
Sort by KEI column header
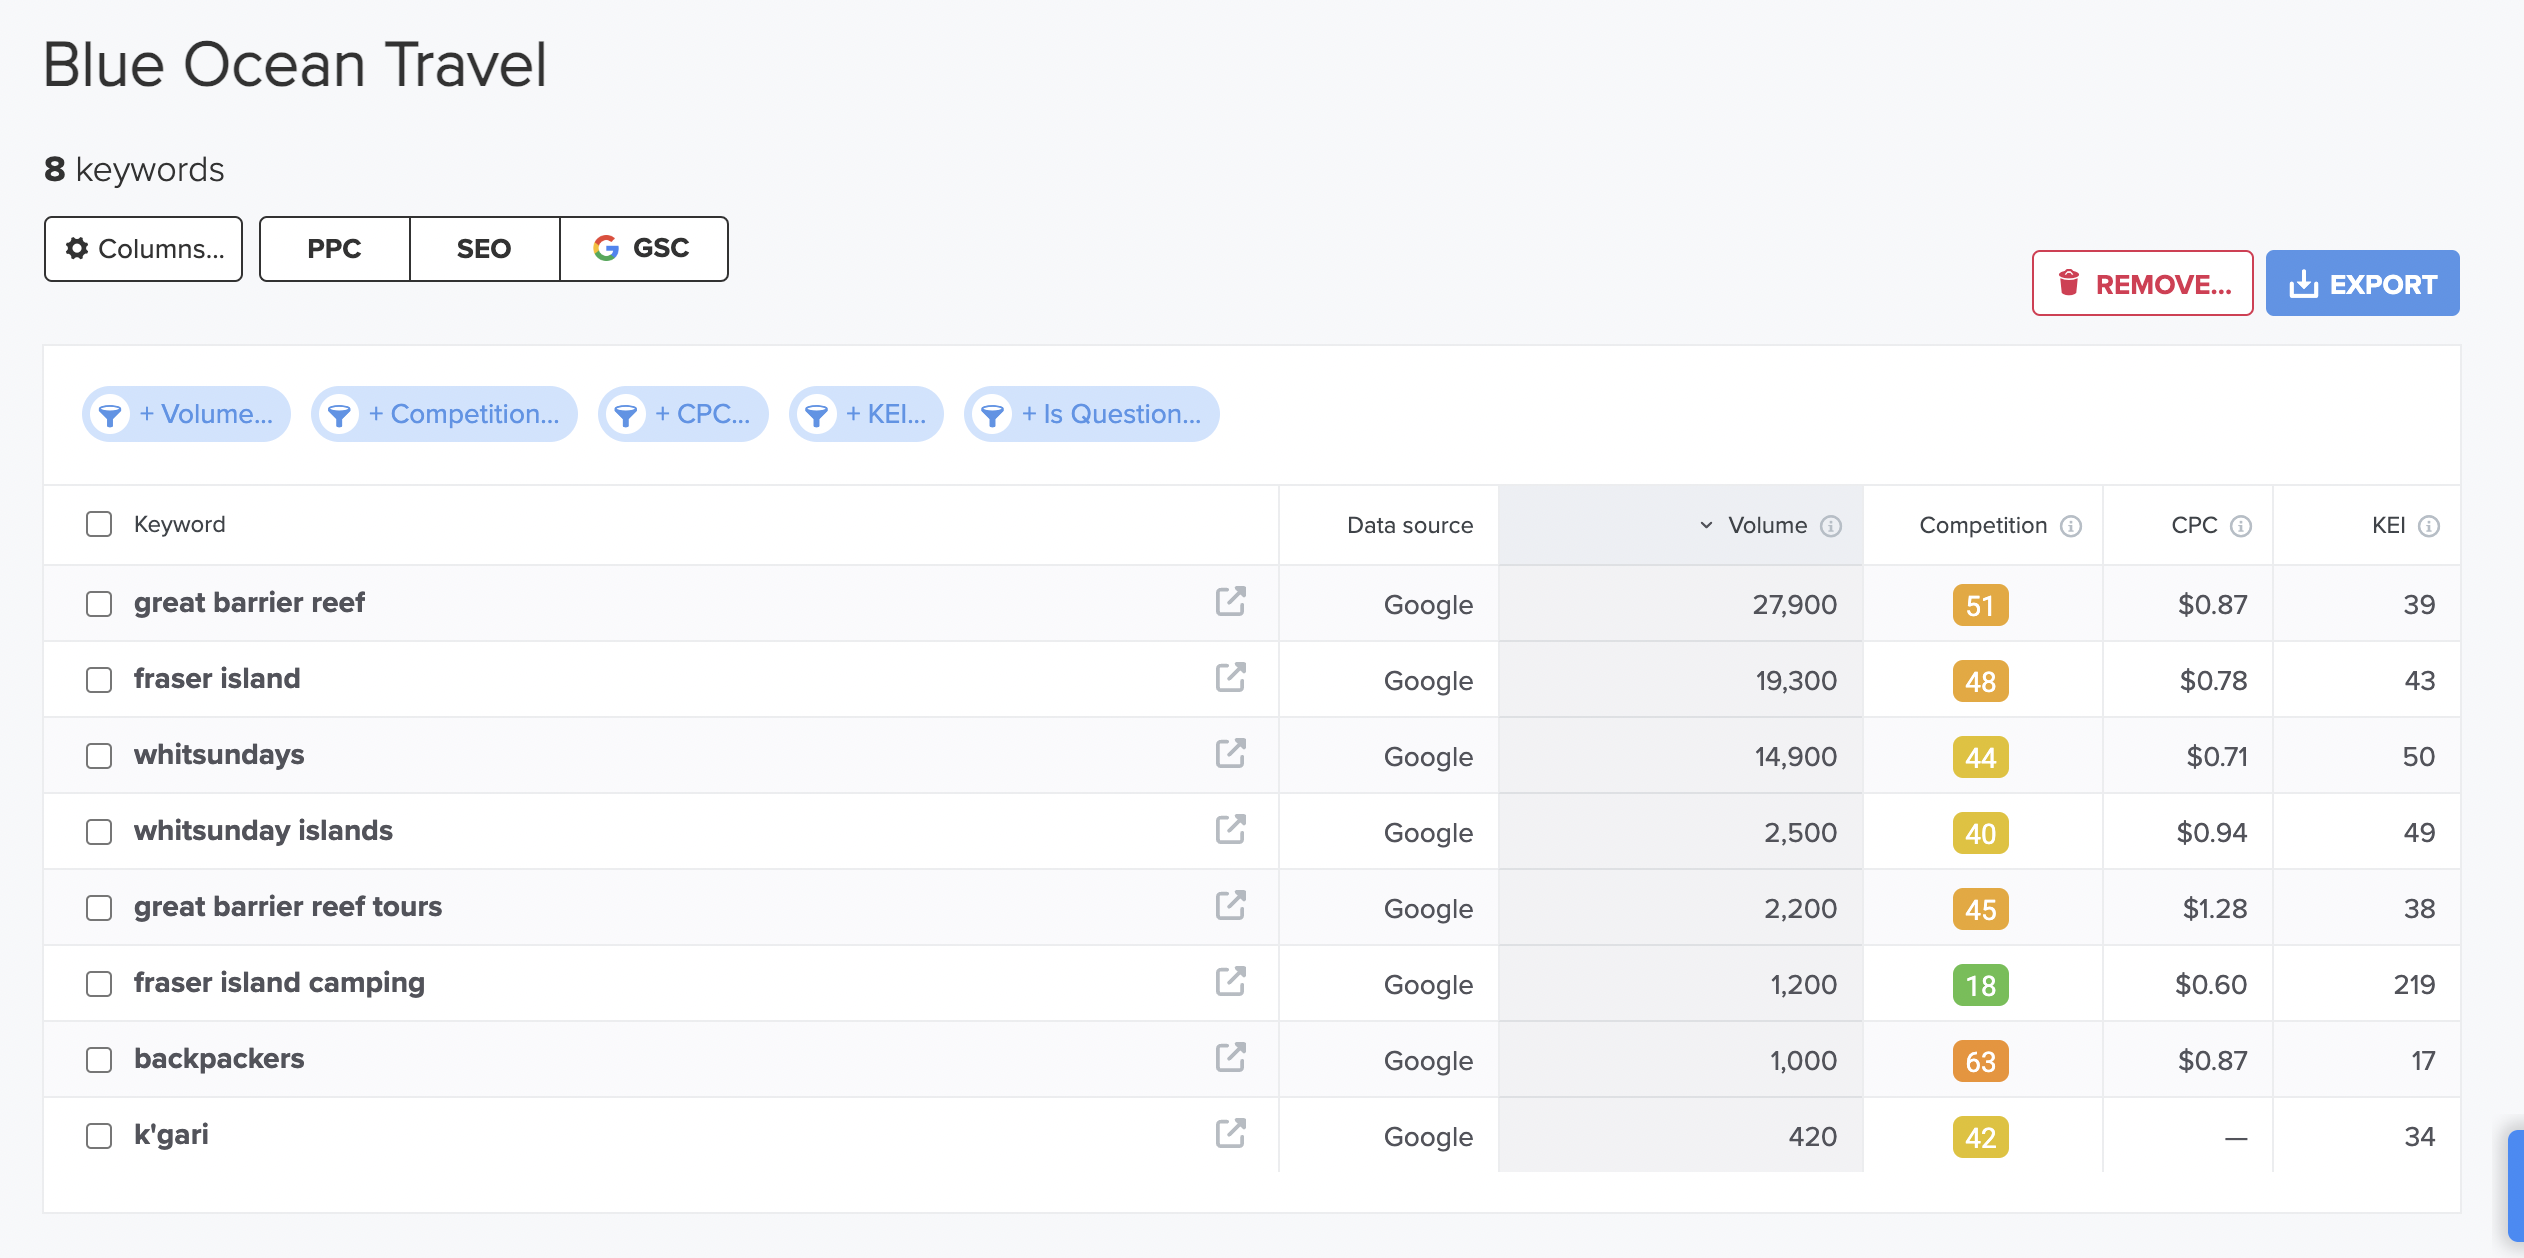(x=2389, y=525)
